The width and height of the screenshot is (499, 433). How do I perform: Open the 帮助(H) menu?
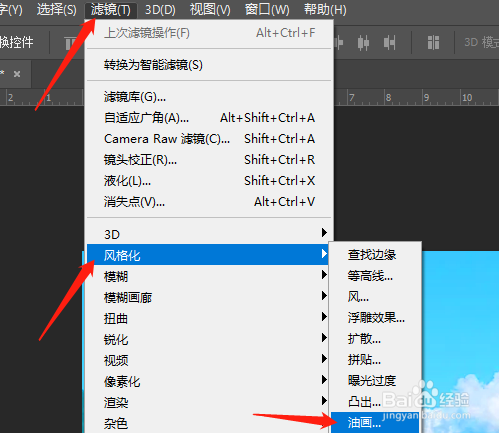tap(325, 9)
